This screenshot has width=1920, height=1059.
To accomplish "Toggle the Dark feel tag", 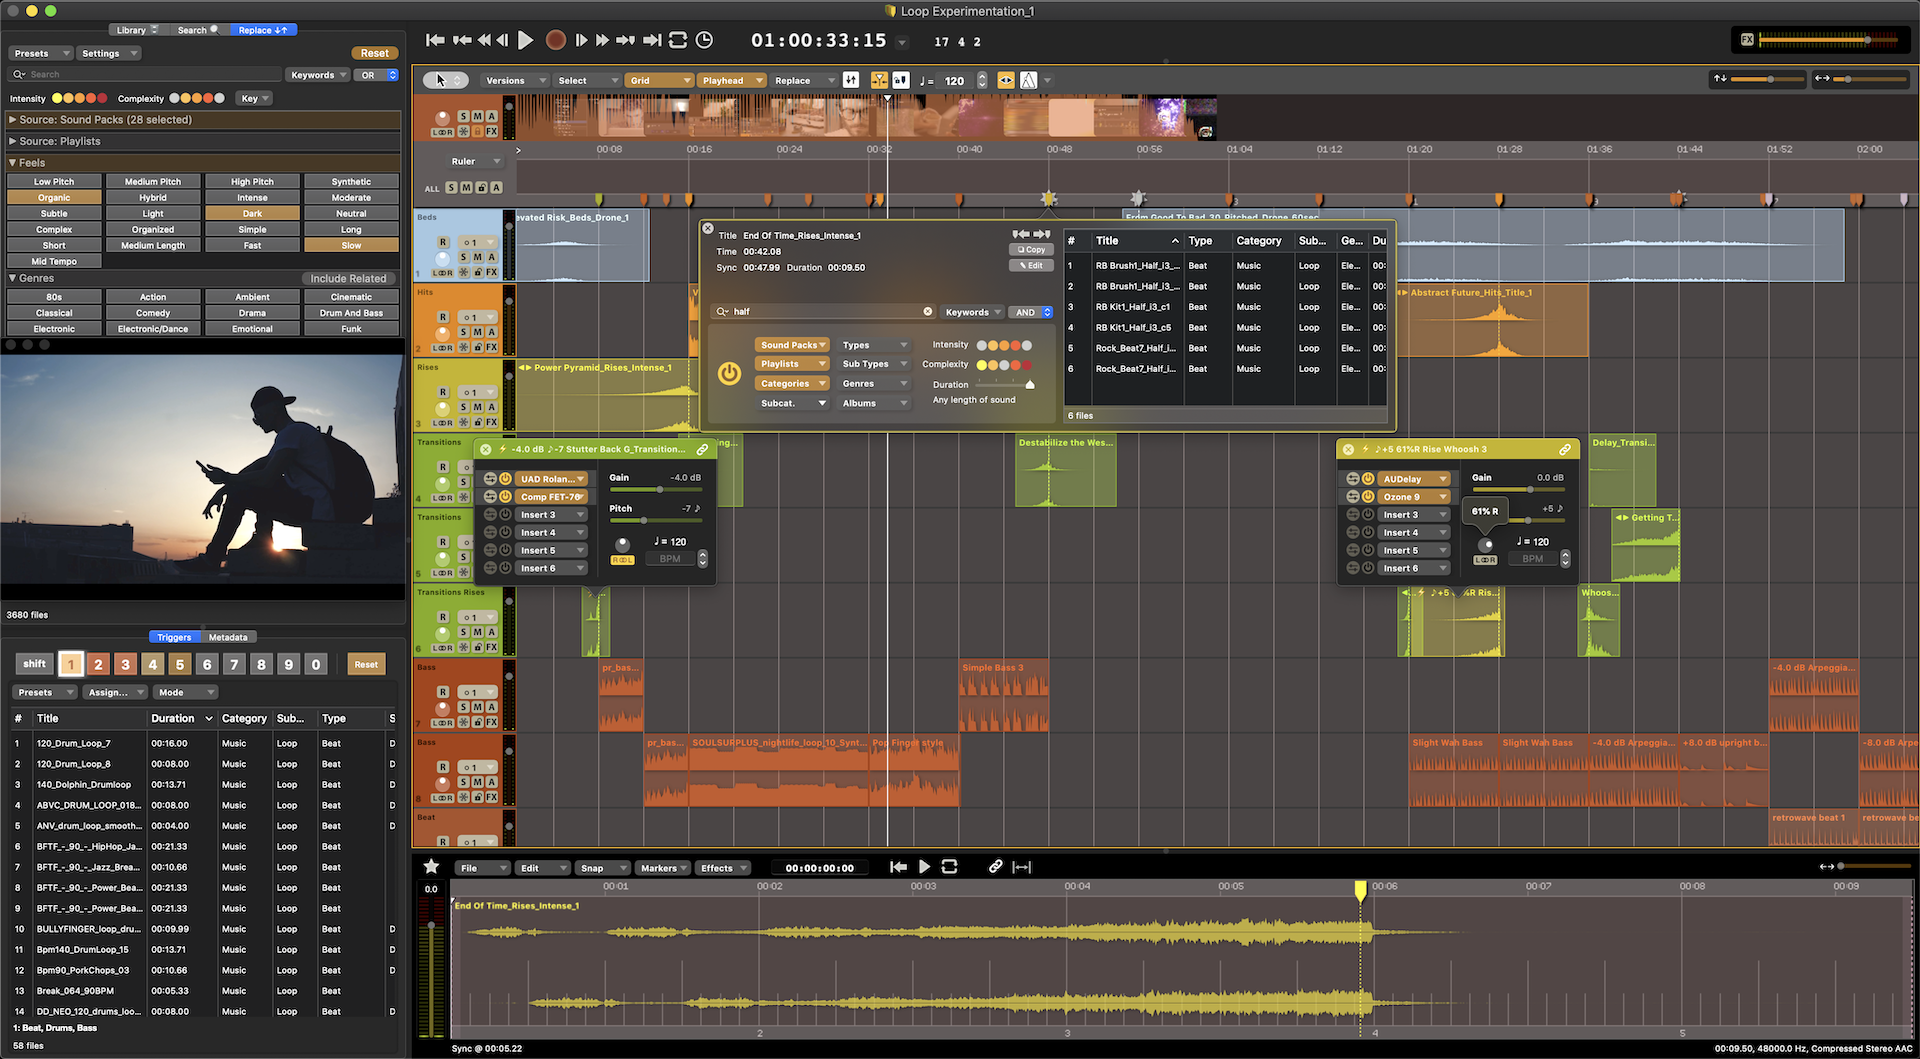I will tap(252, 214).
